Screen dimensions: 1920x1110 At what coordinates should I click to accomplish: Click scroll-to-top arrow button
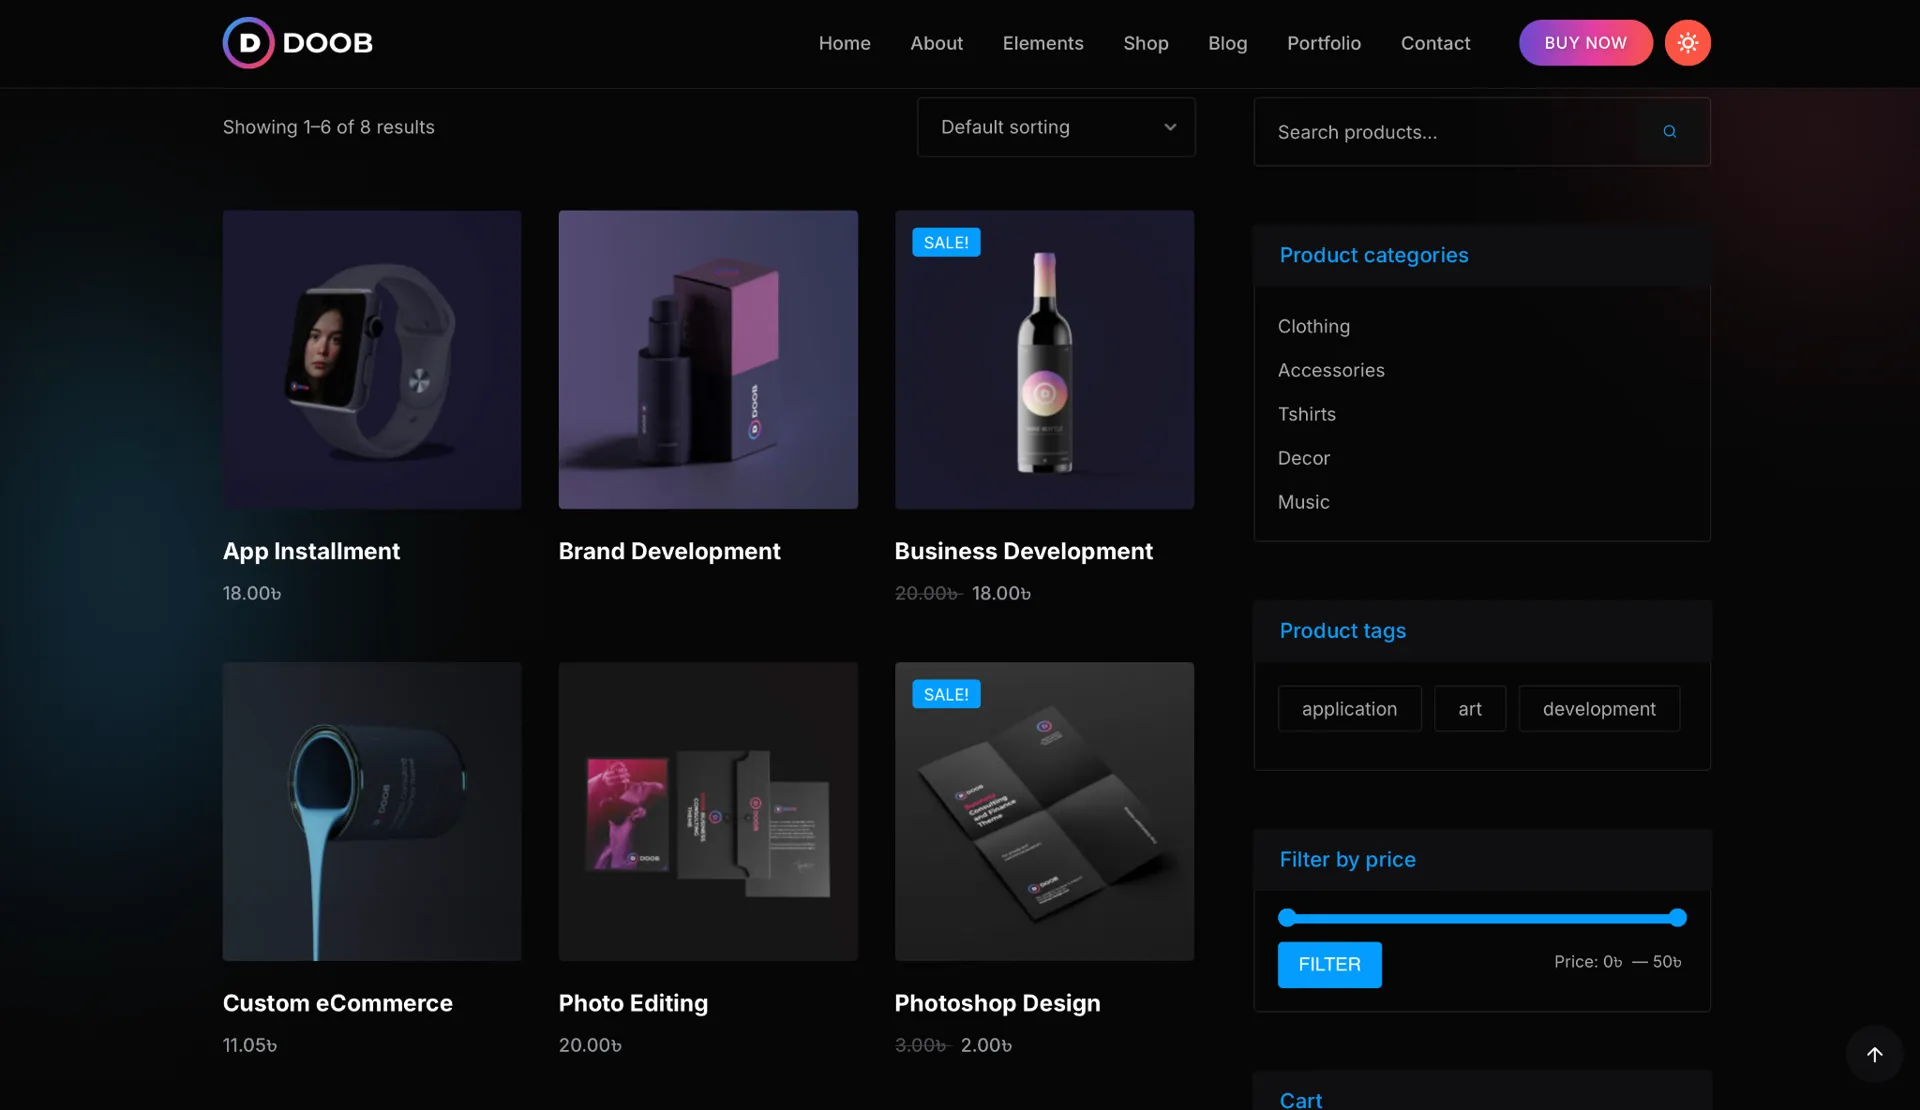point(1874,1054)
